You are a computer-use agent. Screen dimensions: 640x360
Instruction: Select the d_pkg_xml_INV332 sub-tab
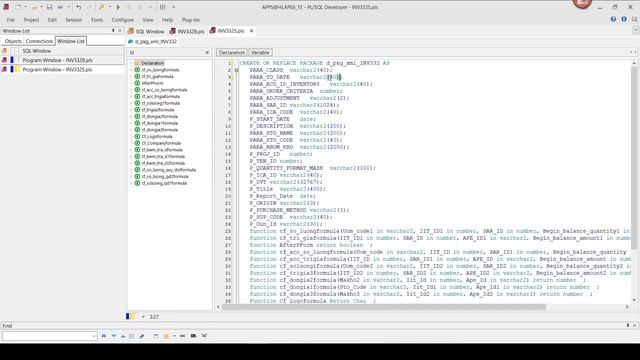[x=152, y=42]
